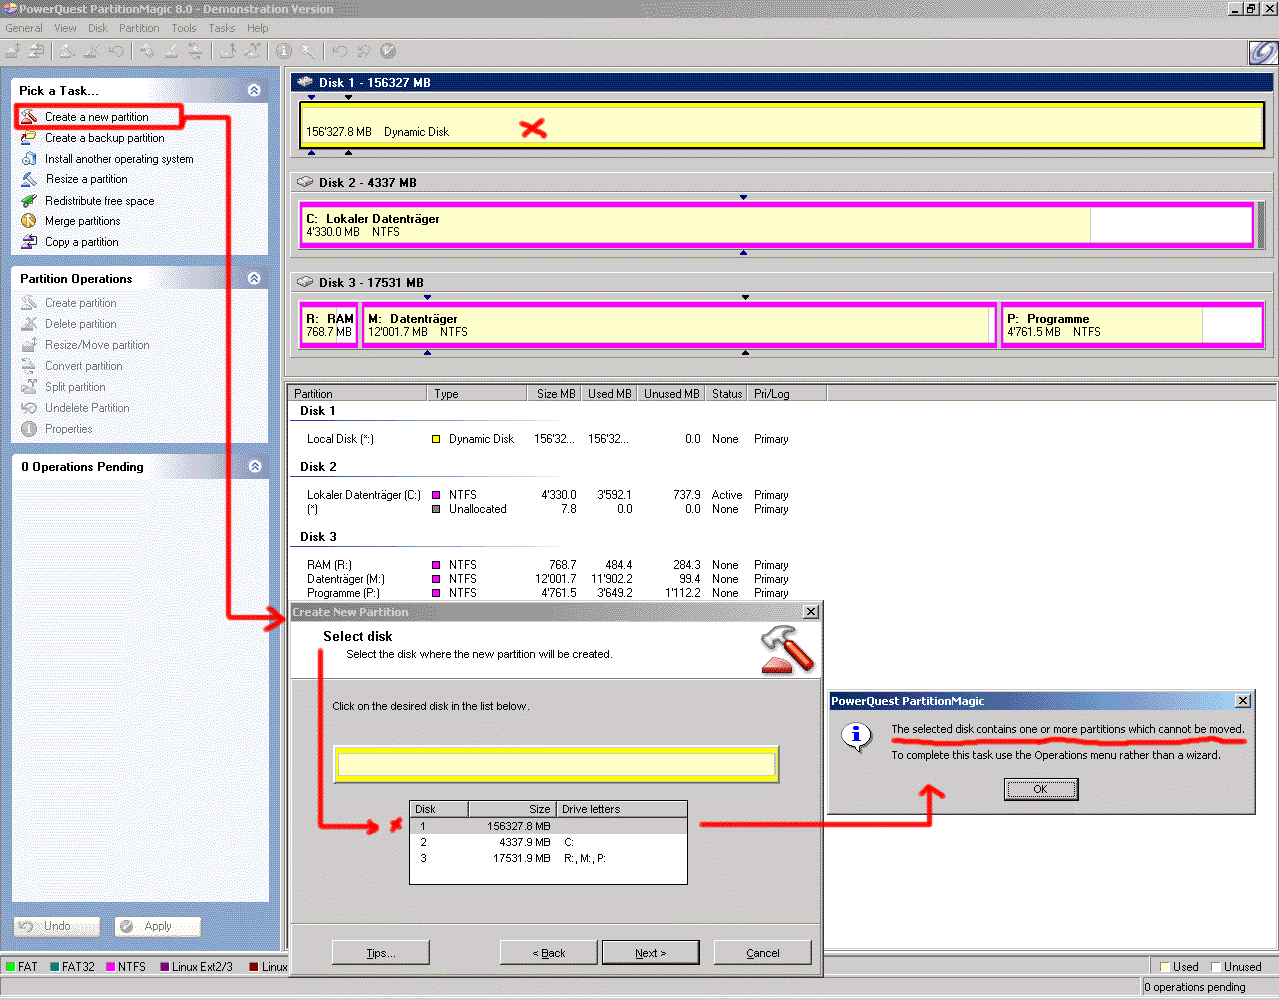Image resolution: width=1279 pixels, height=1000 pixels.
Task: Click the NTFS magenta legend swatch
Action: click(x=110, y=967)
